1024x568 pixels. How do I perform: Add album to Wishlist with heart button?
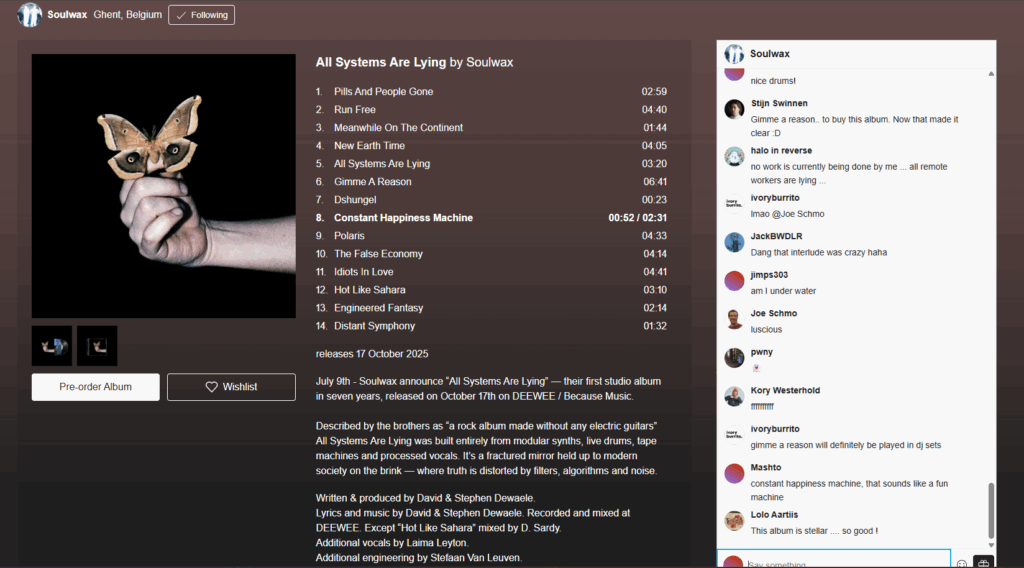(x=231, y=387)
